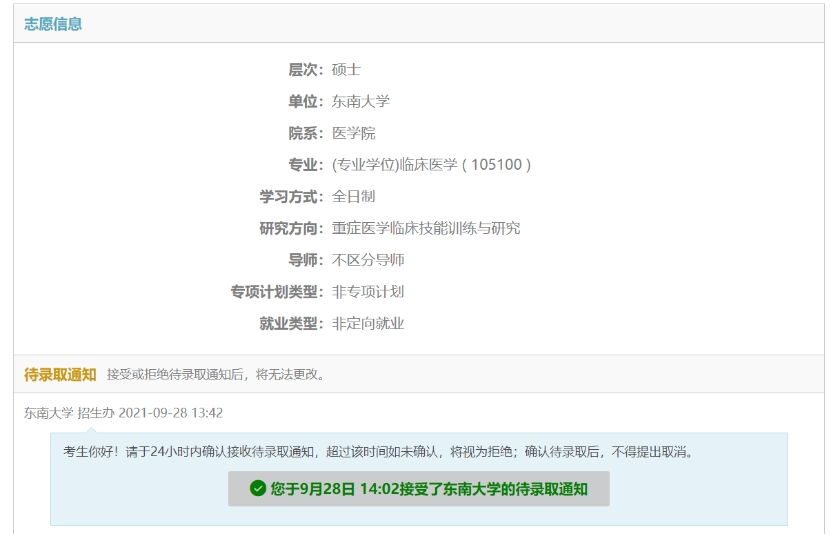Image resolution: width=830 pixels, height=535 pixels.
Task: Click the label '院系:'
Action: pyautogui.click(x=306, y=133)
